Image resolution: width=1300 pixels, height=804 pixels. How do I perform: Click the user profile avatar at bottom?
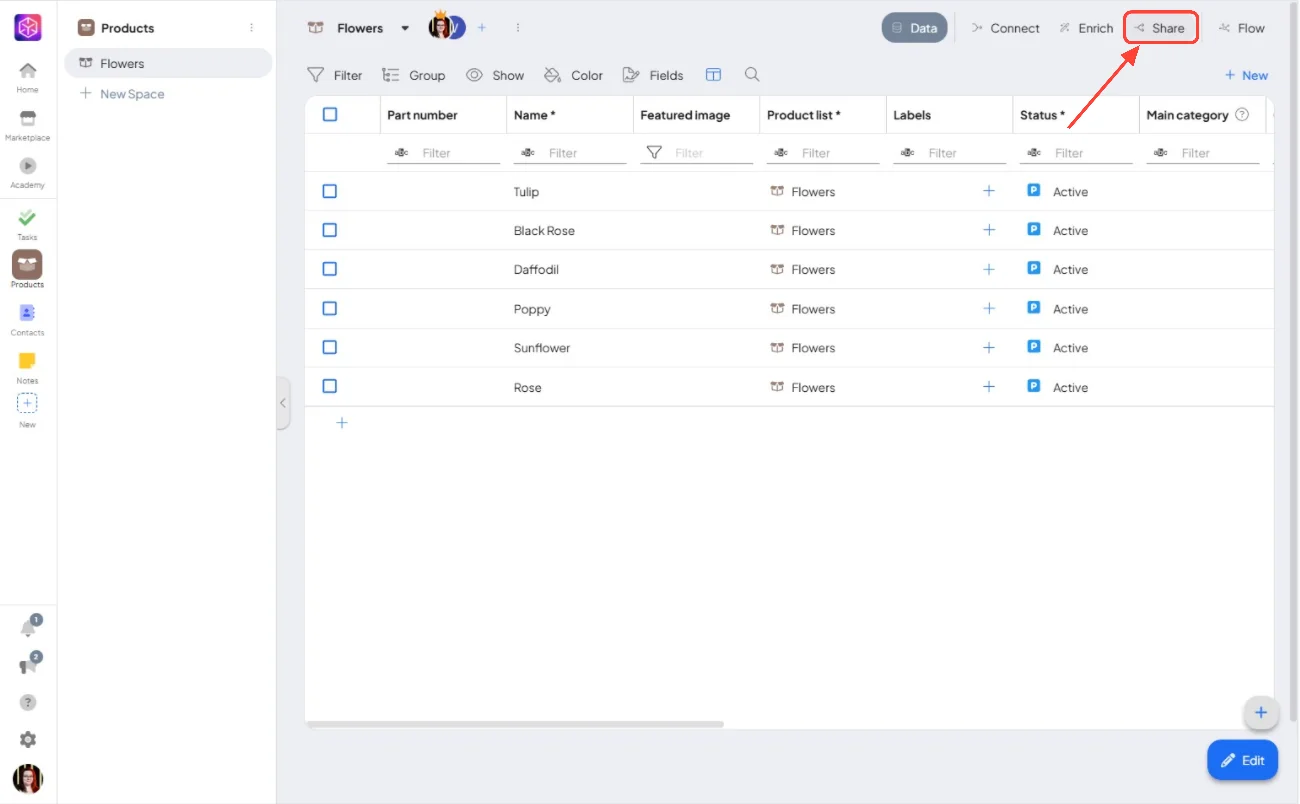click(x=28, y=779)
